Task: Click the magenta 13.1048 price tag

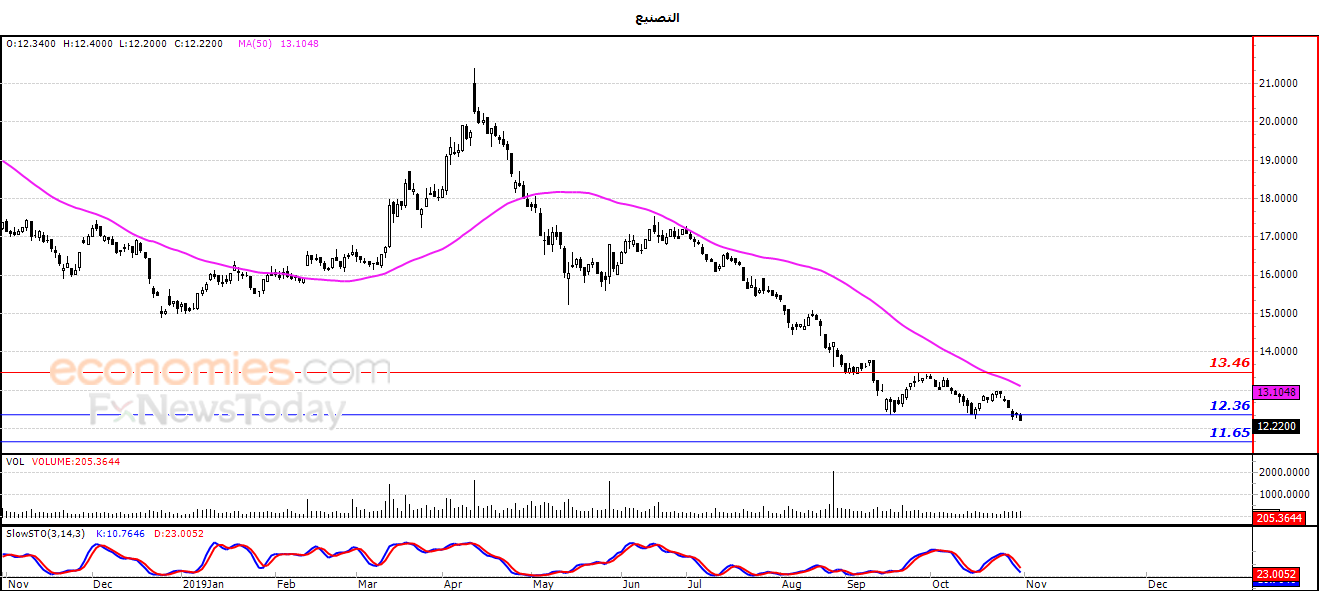Action: coord(1277,392)
